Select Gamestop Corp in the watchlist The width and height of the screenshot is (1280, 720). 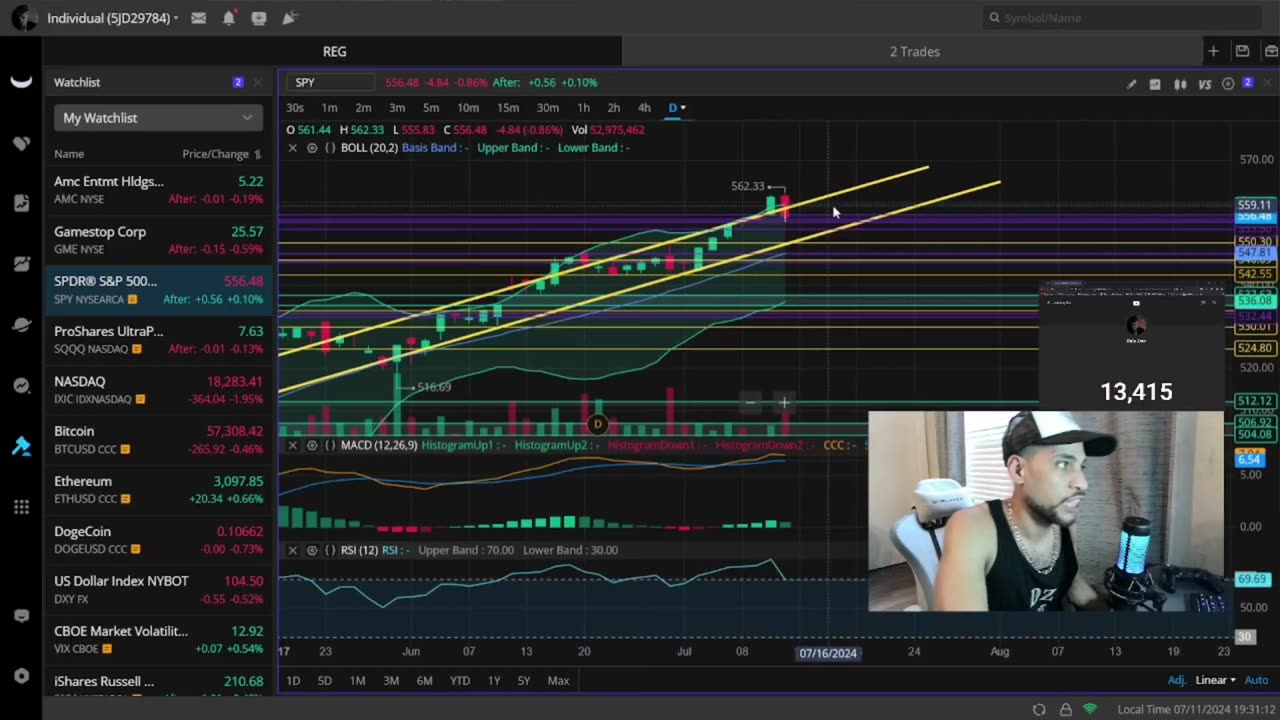click(x=158, y=240)
